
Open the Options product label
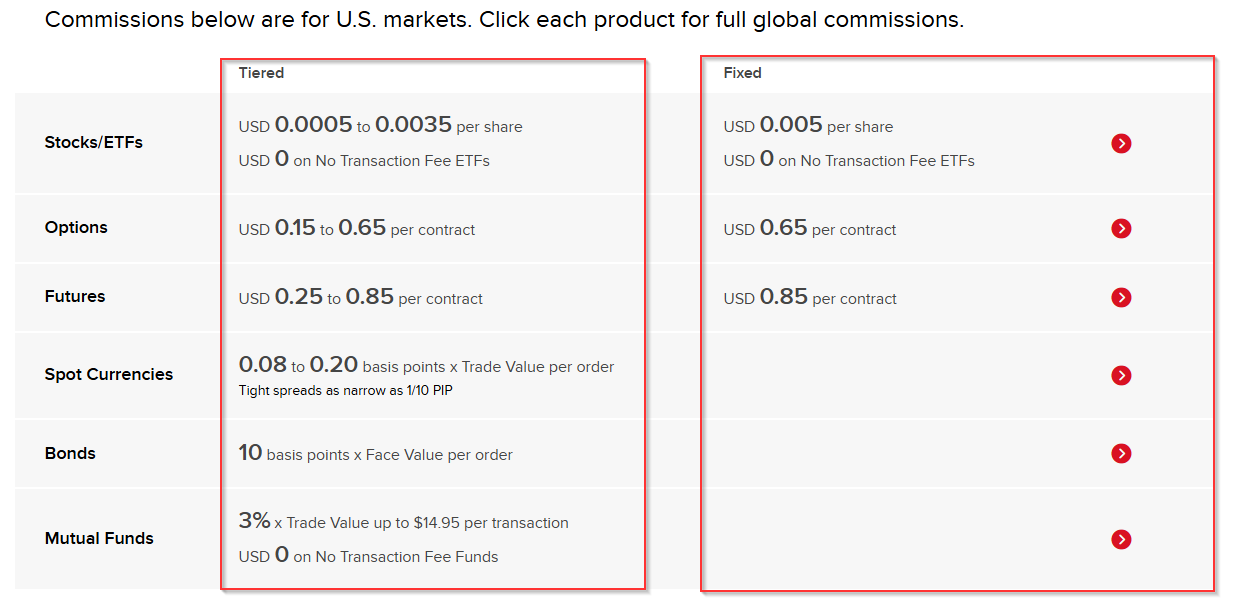coord(76,228)
